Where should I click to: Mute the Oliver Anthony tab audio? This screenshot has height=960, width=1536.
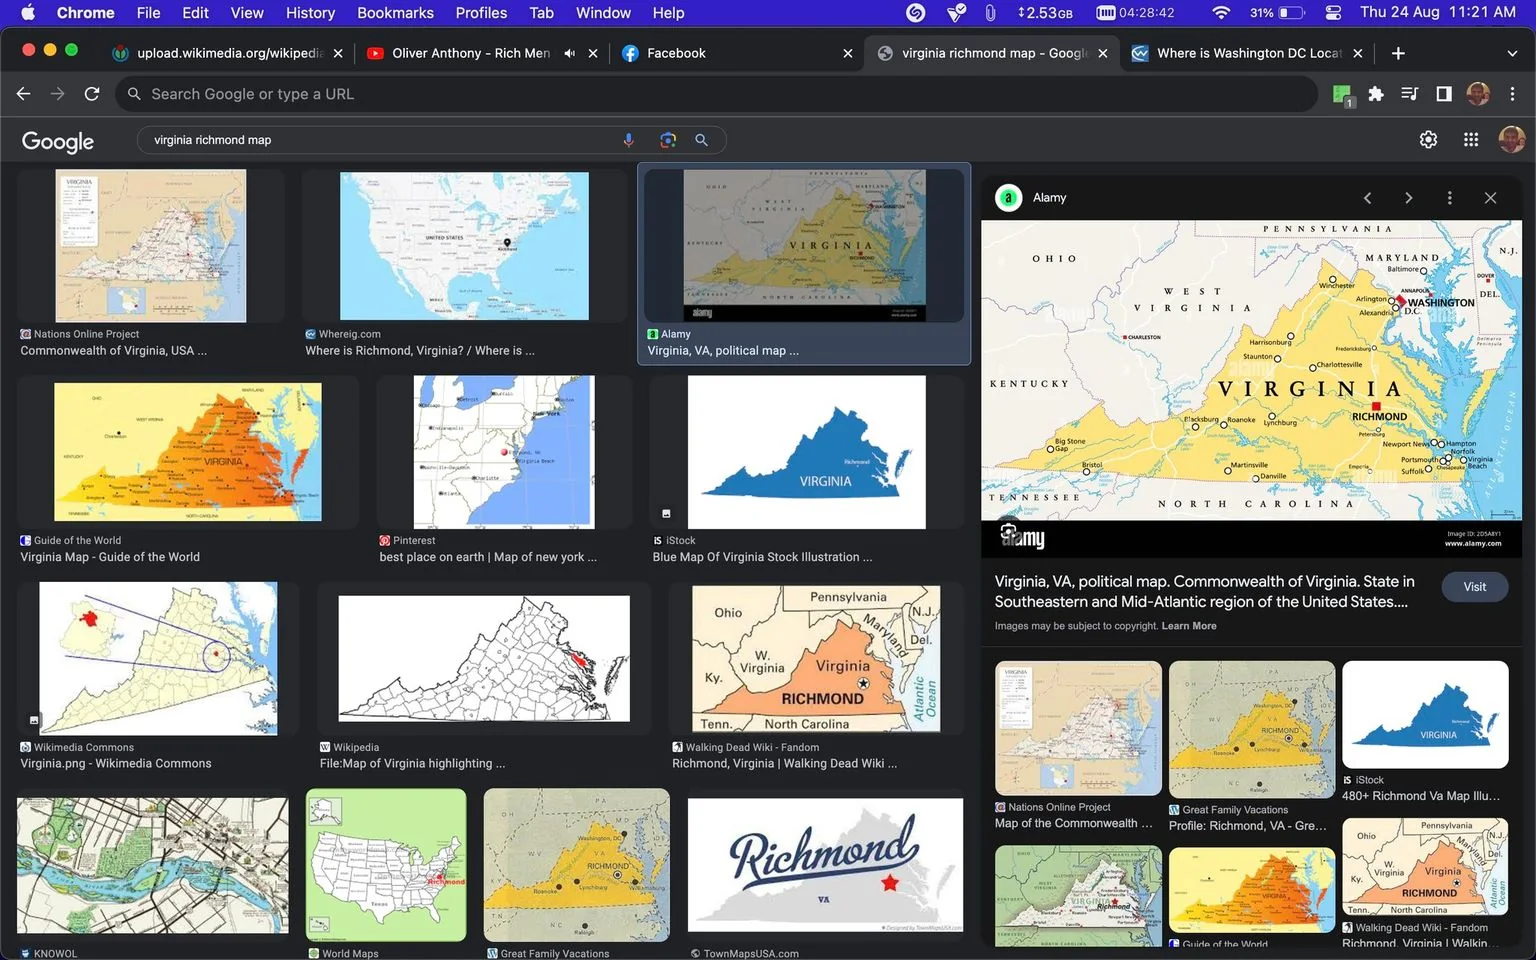pyautogui.click(x=569, y=53)
